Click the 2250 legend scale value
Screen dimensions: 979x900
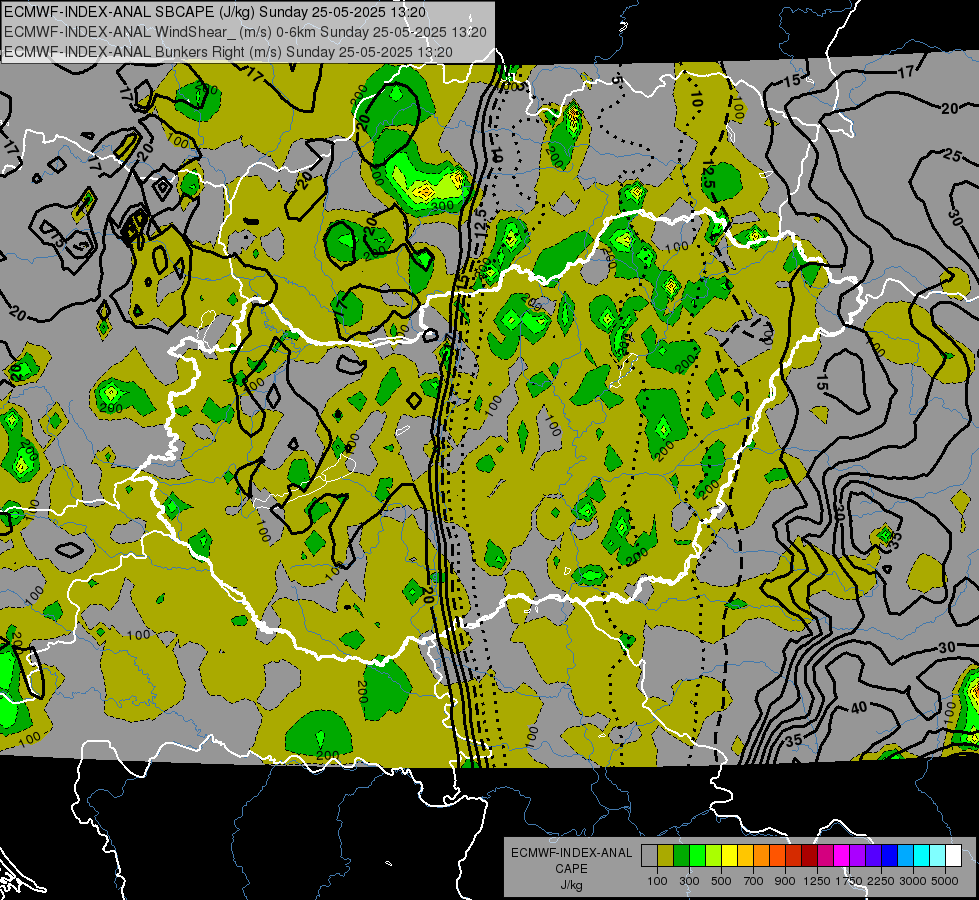click(x=881, y=881)
